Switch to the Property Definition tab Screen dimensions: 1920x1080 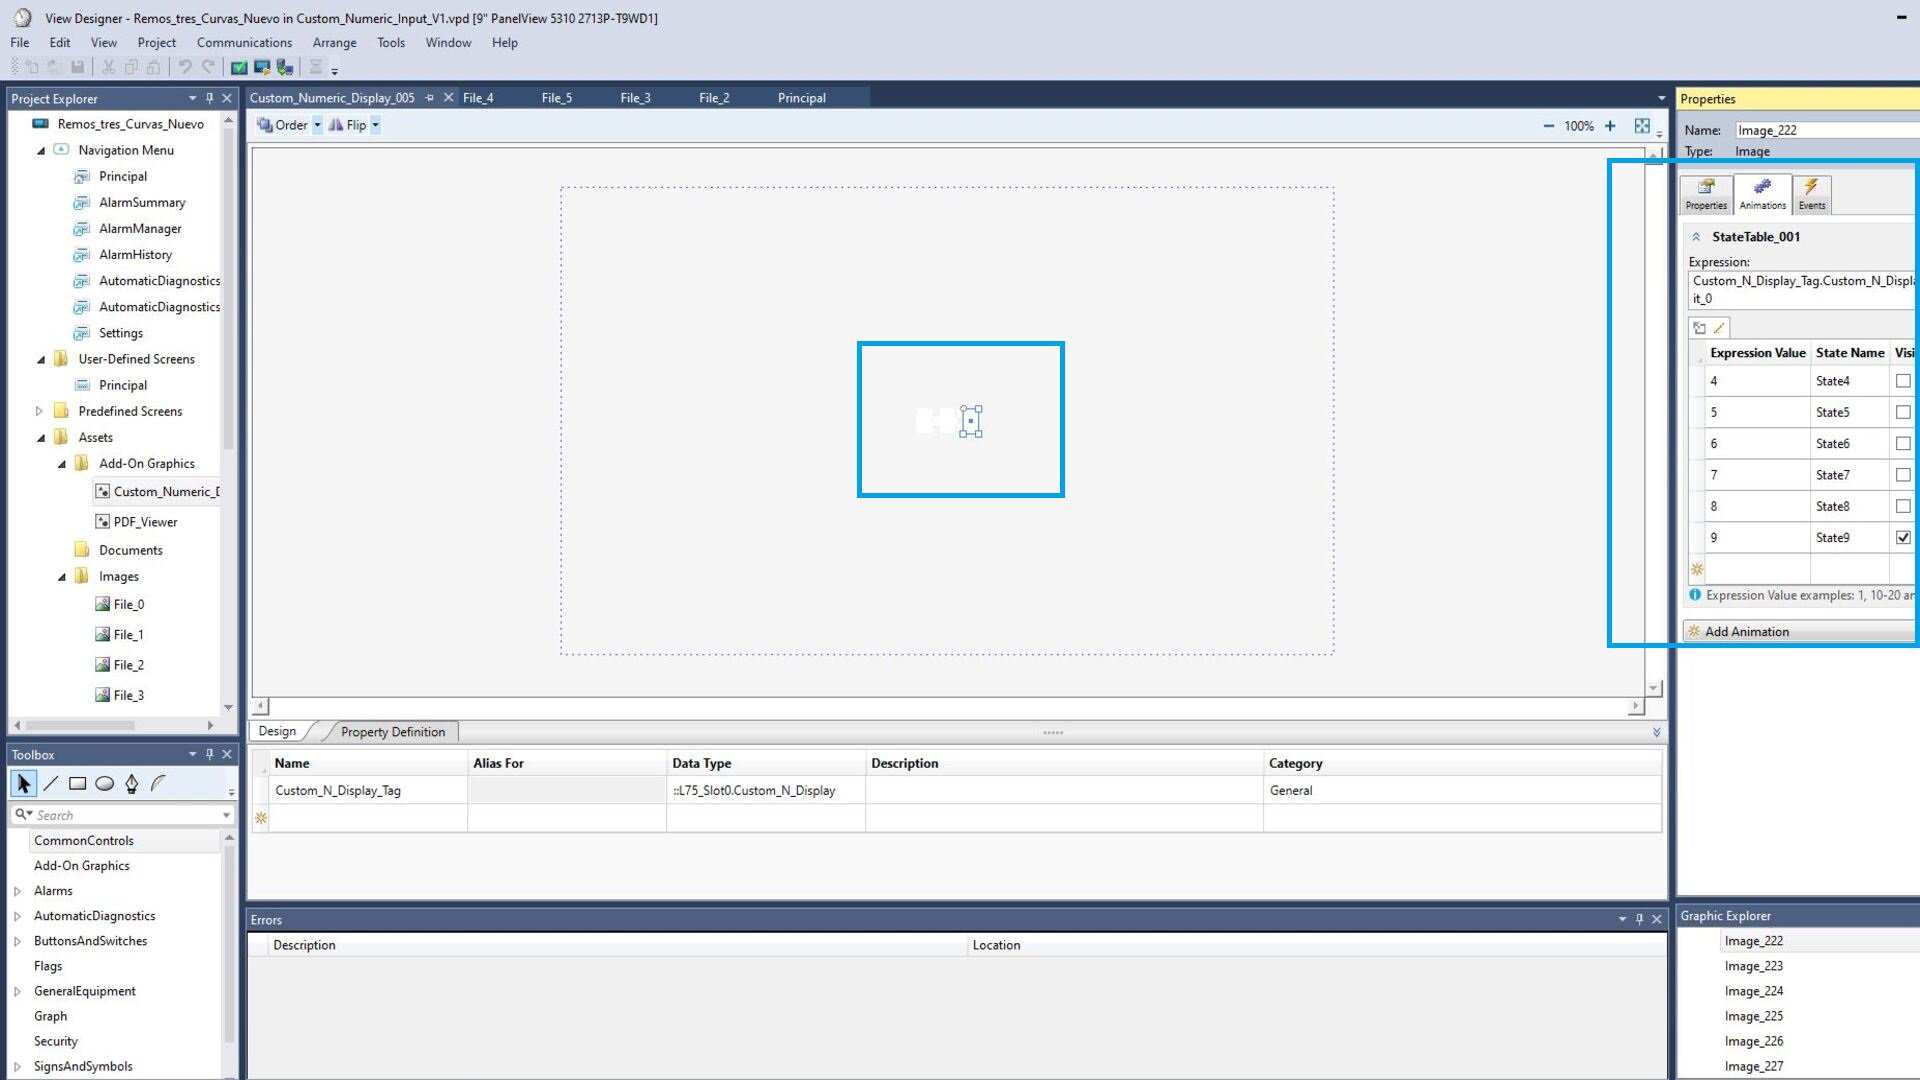click(392, 732)
